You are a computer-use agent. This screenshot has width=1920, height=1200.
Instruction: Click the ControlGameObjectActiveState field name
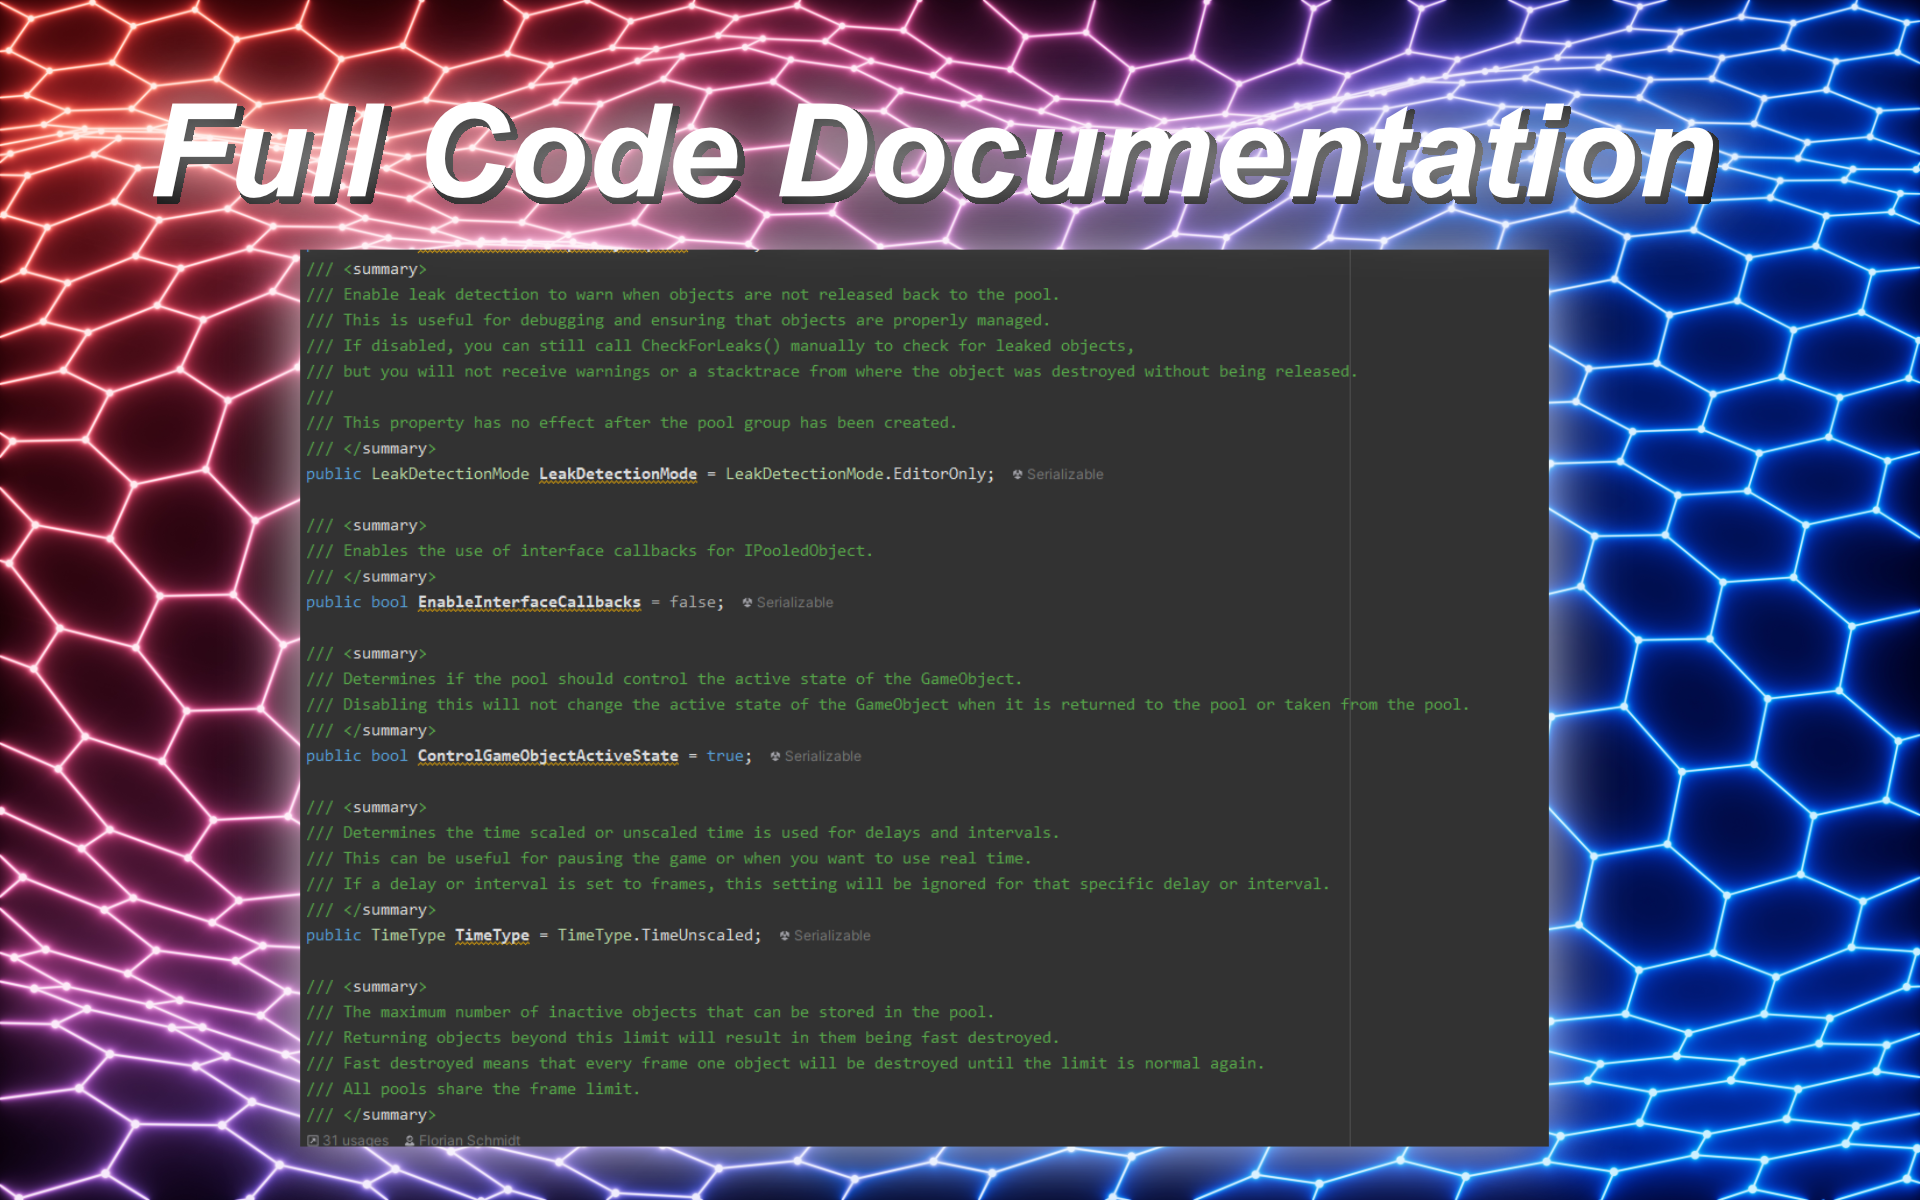547,756
